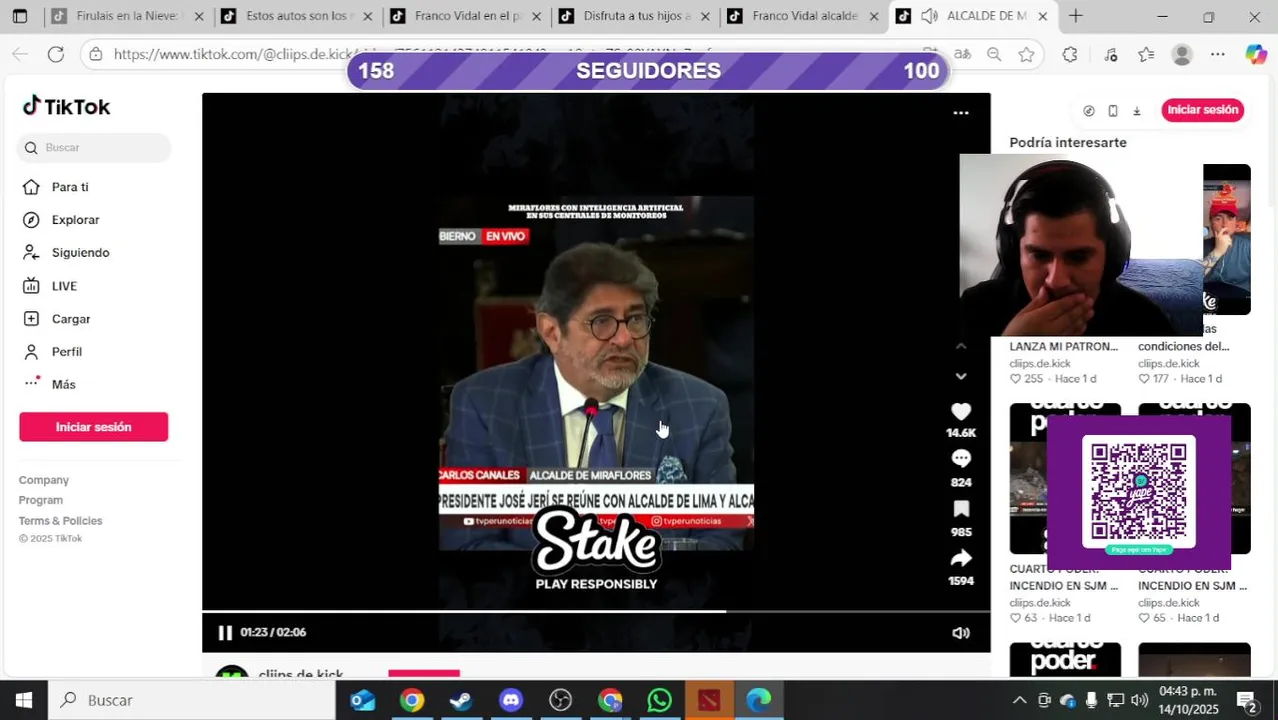Open the tab actions menu
Viewport: 1278px width, 720px height.
click(20, 16)
